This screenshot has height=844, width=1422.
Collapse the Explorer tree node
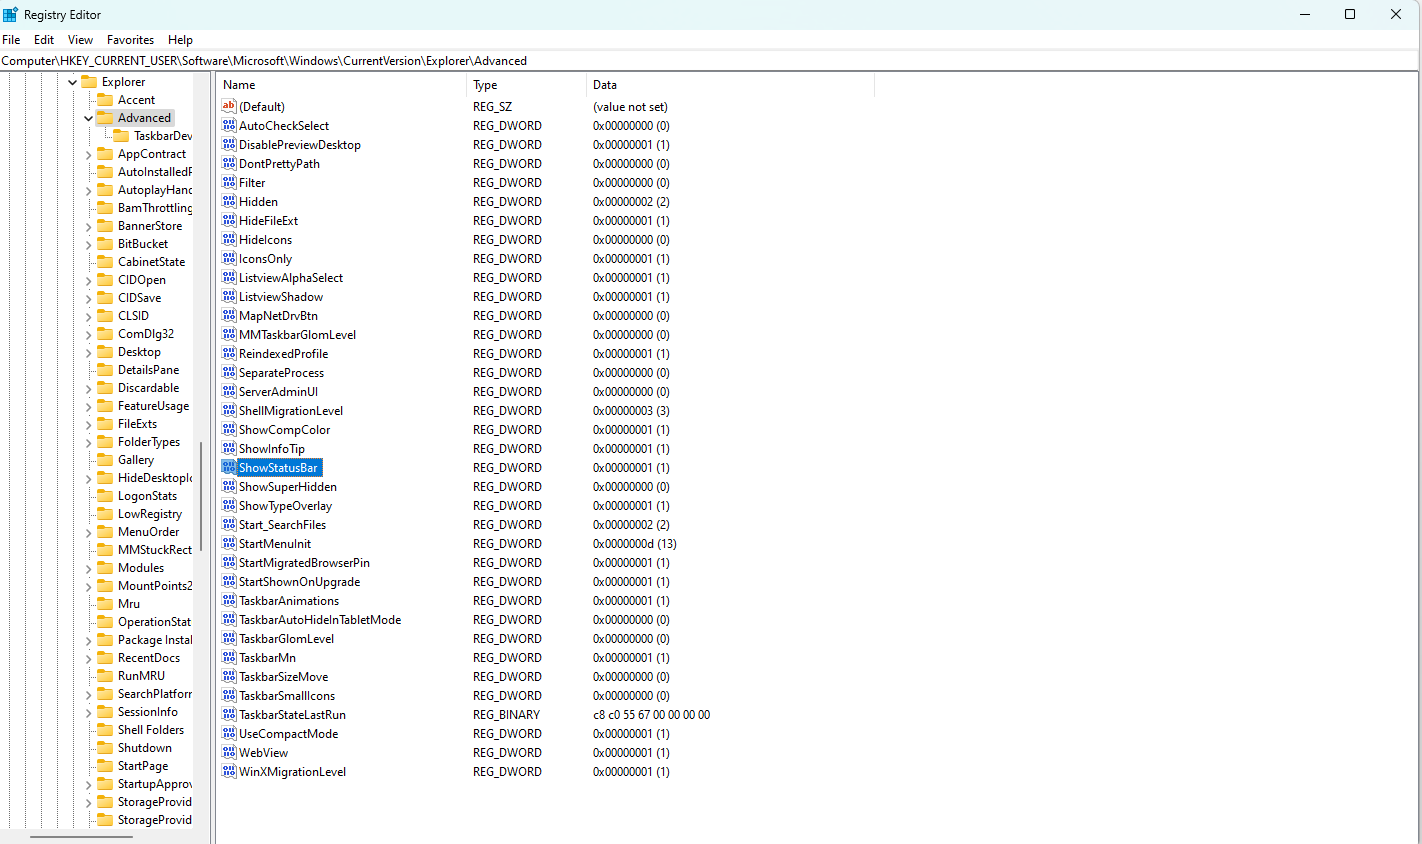click(x=70, y=81)
